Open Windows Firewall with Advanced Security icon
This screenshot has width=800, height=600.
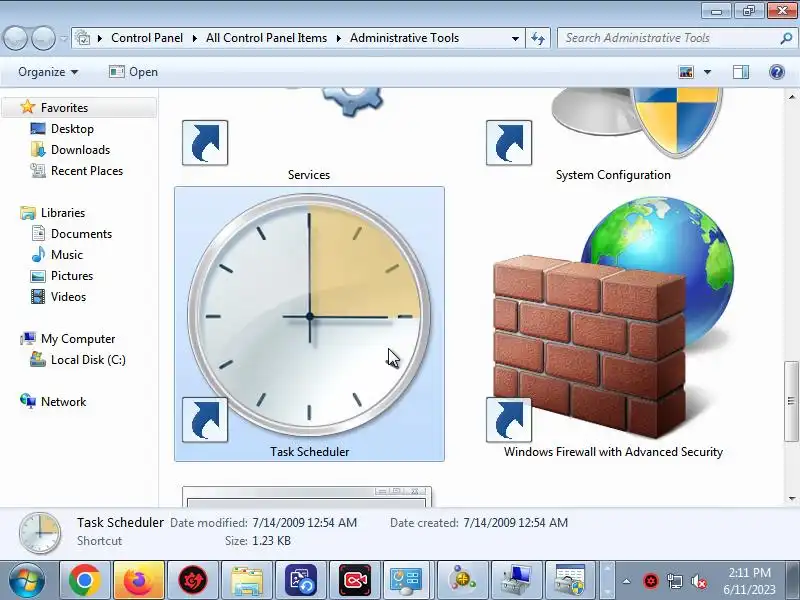coord(612,319)
